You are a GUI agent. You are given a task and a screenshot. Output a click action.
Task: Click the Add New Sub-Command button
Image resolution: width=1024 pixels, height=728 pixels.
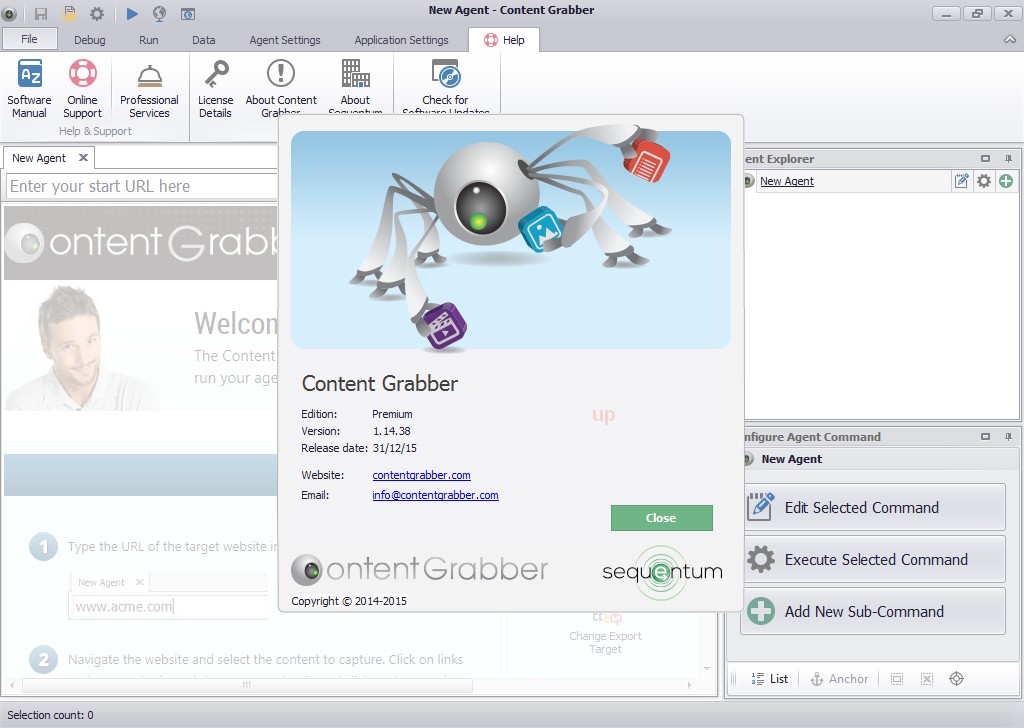pyautogui.click(x=873, y=611)
